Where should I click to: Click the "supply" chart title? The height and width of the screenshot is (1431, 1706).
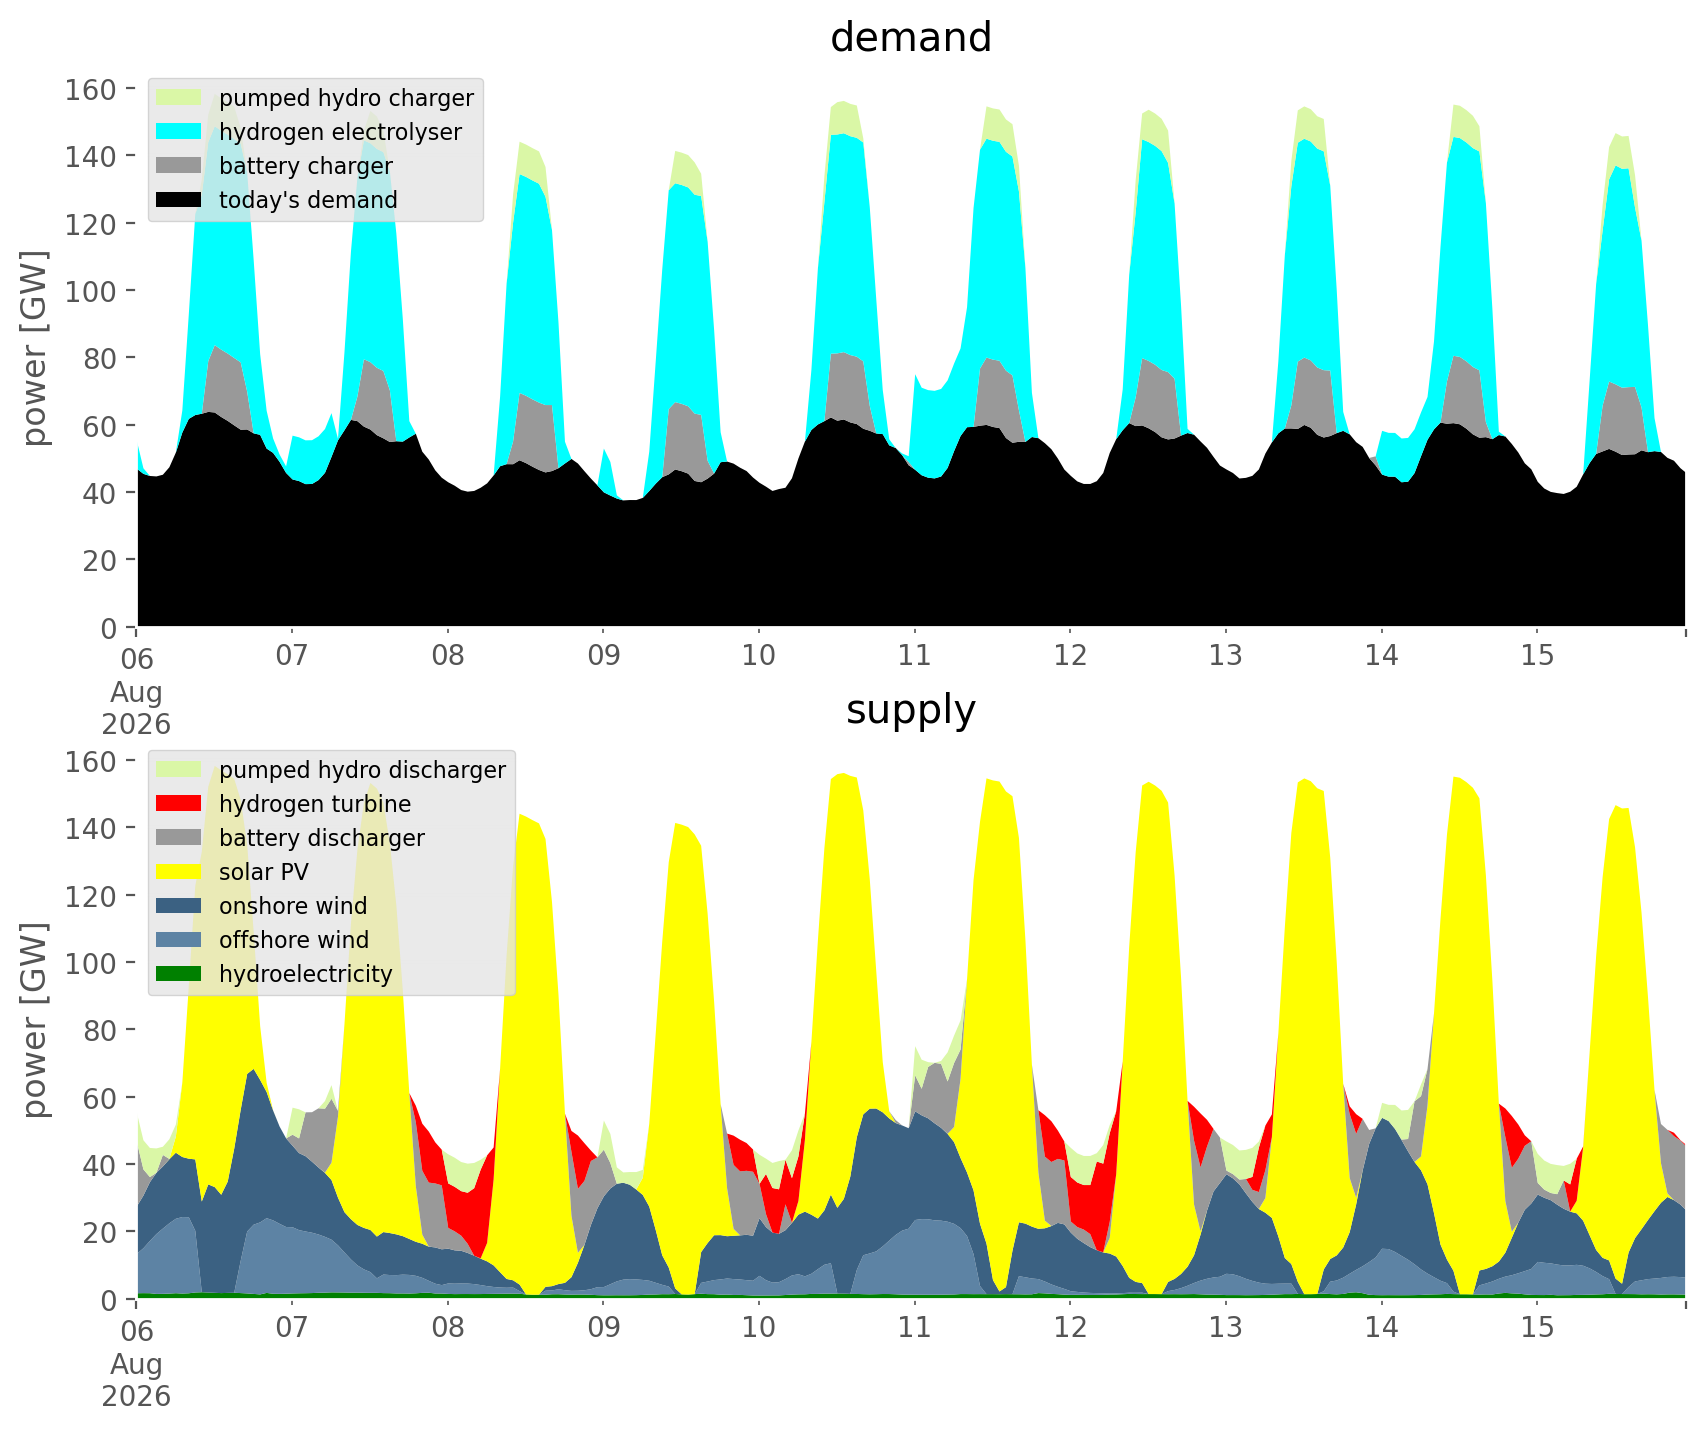pos(911,711)
